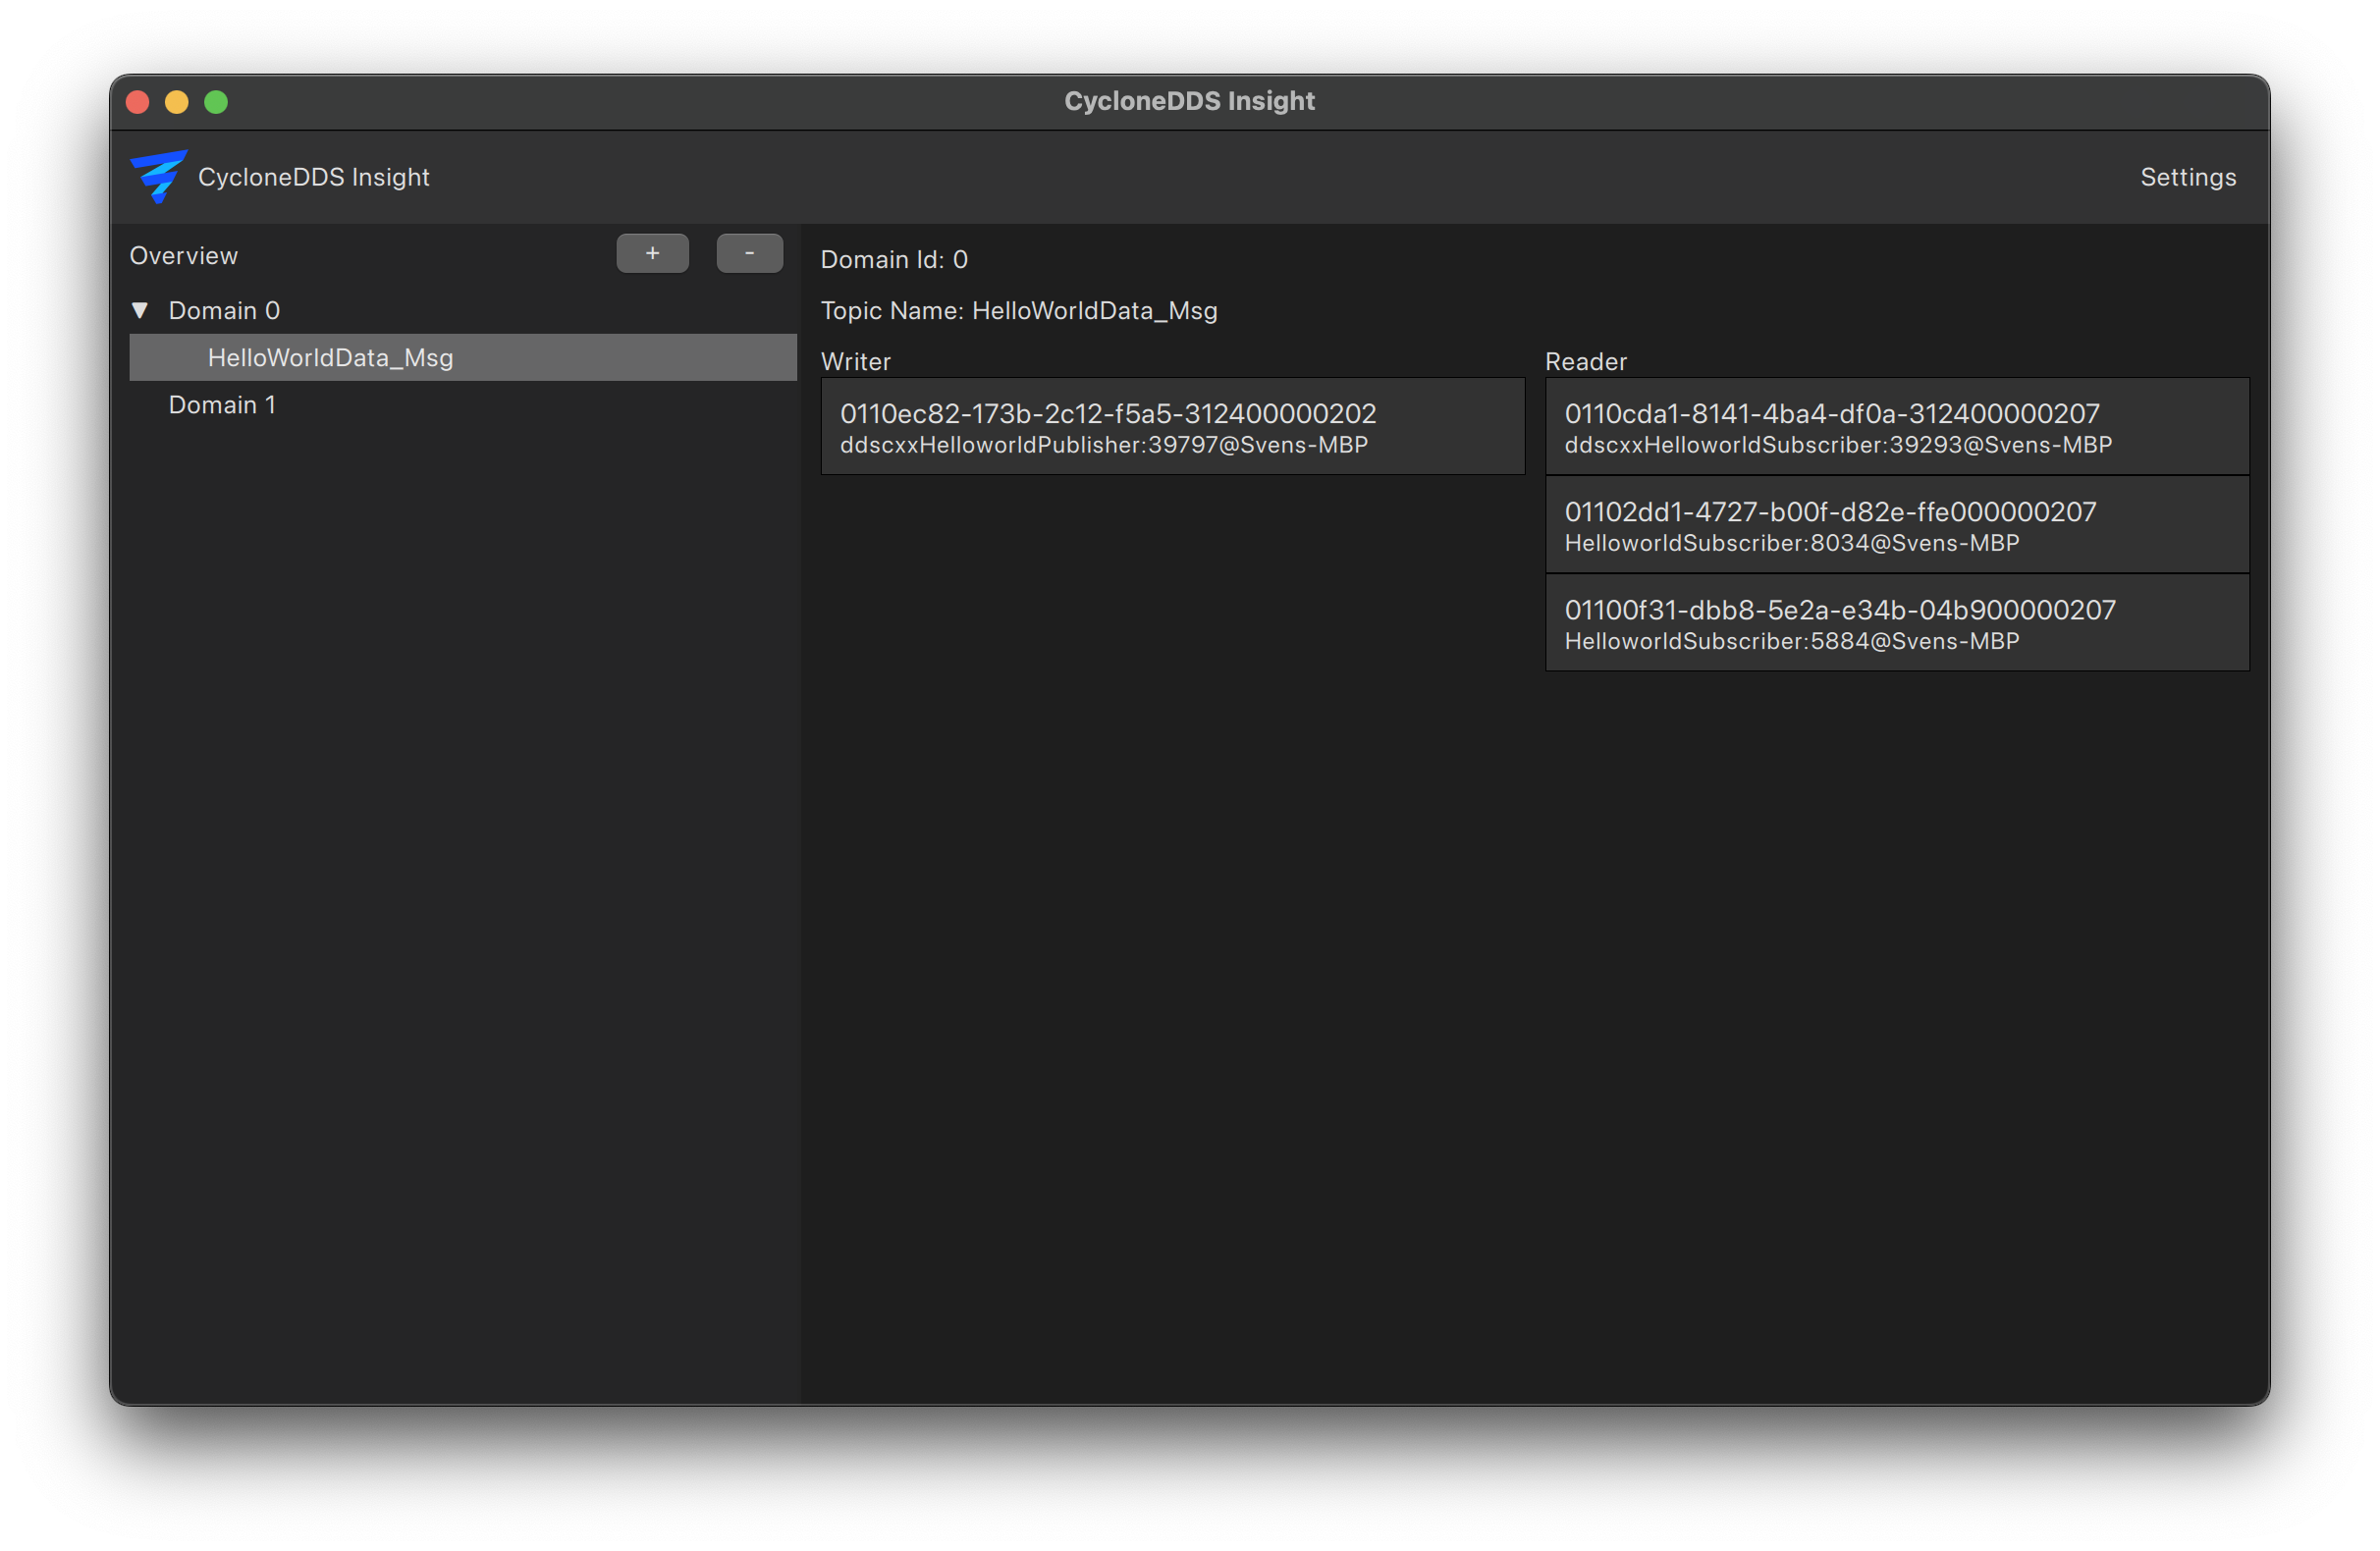This screenshot has width=2380, height=1551.
Task: Click the Reader column heading
Action: tap(1585, 362)
